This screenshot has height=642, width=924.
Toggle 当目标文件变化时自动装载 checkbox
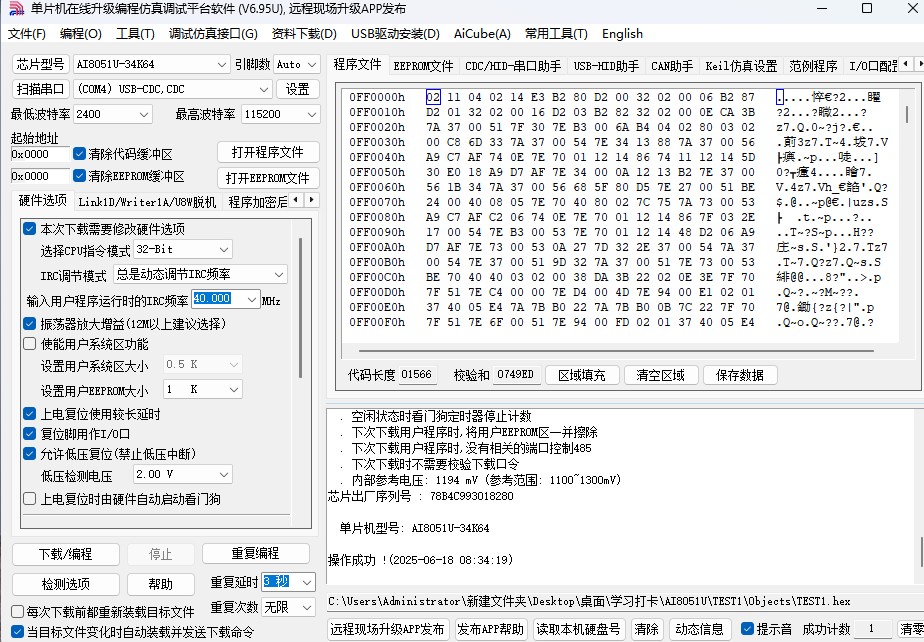click(x=18, y=632)
